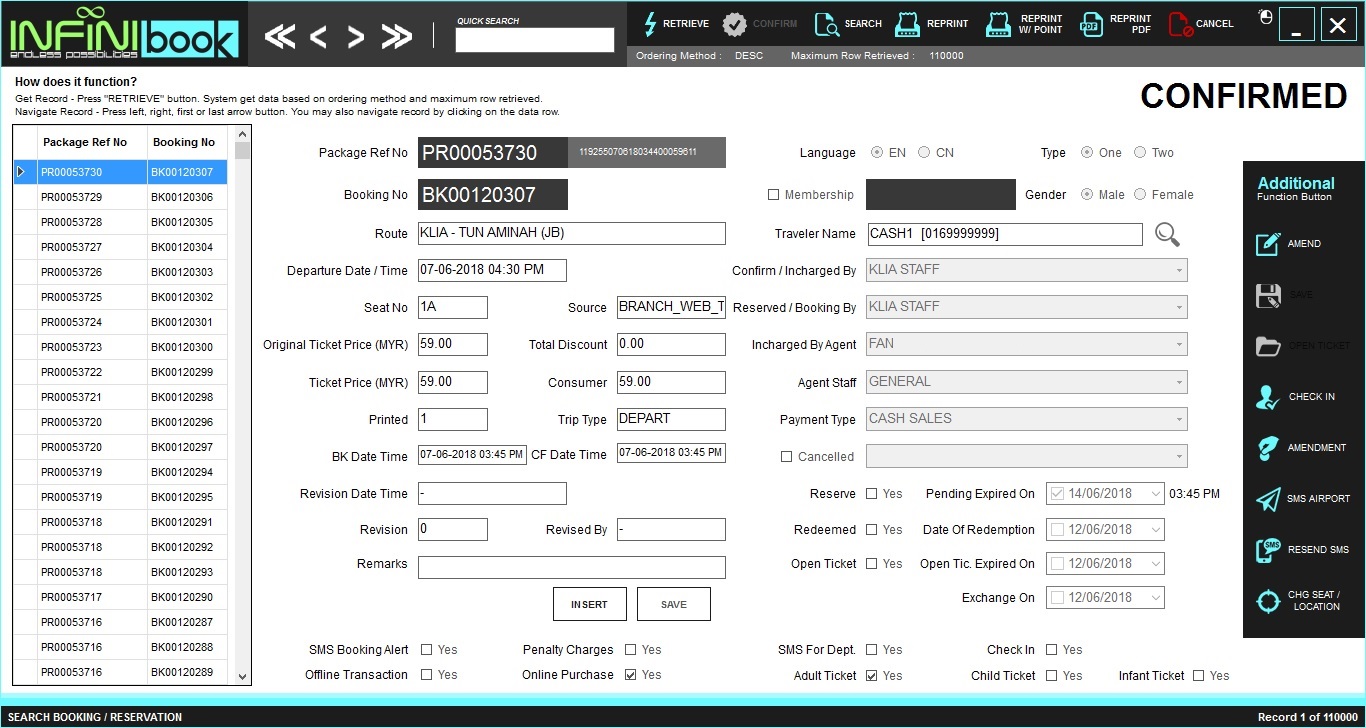Click the Traveler Name field
This screenshot has height=728, width=1366.
pyautogui.click(x=1004, y=234)
